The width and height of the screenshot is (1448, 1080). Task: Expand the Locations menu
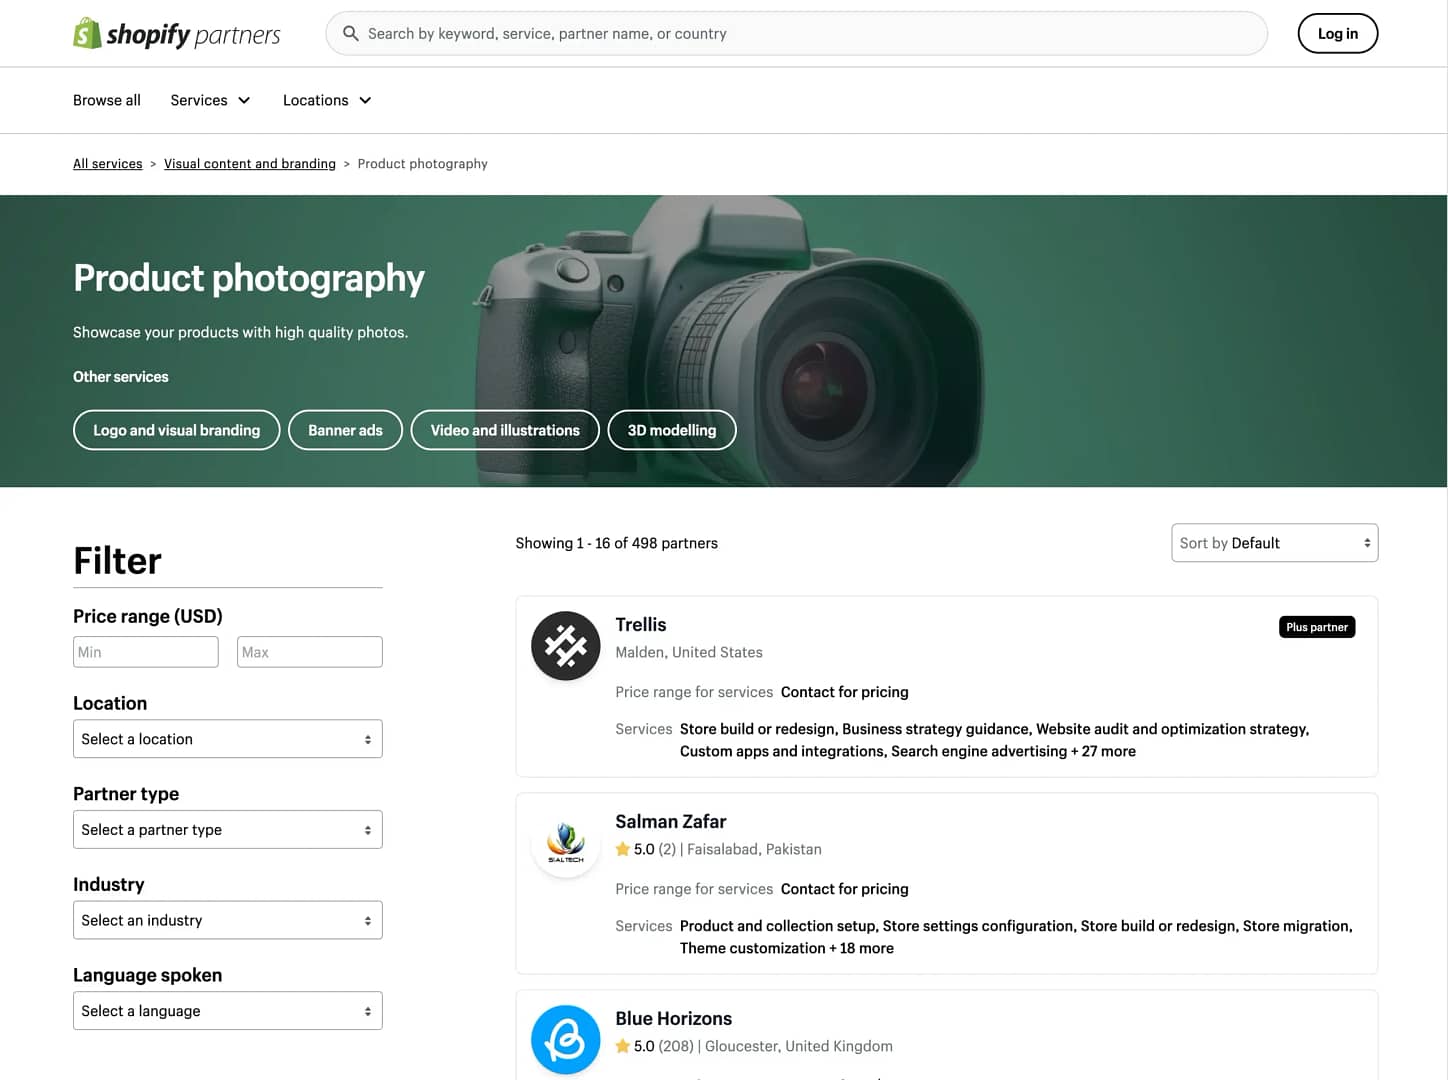pyautogui.click(x=327, y=100)
